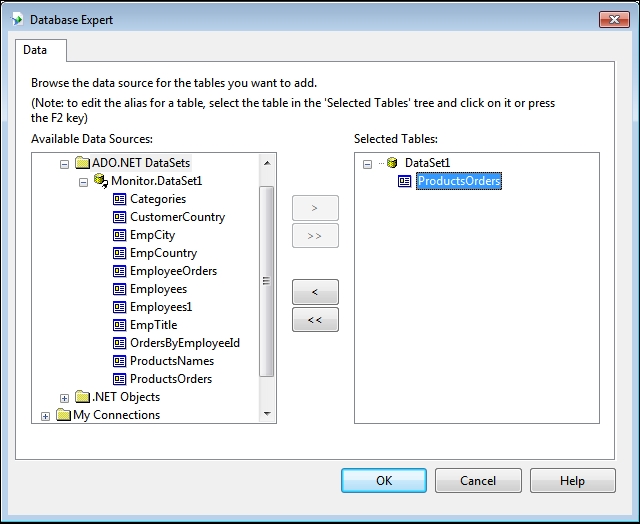Expand the My Connections node
Image resolution: width=640 pixels, height=524 pixels.
(46, 416)
